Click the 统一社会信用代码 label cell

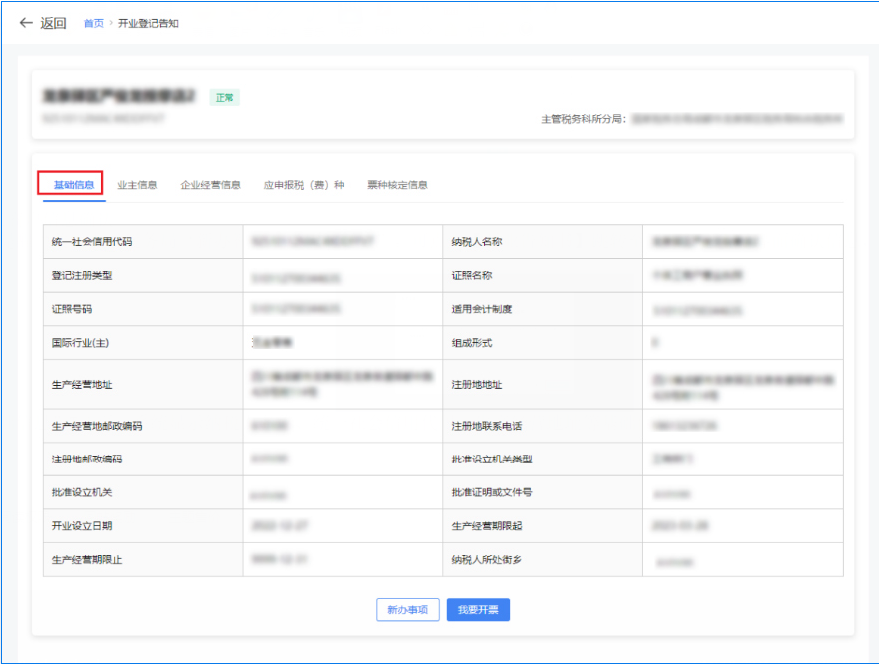tap(92, 242)
